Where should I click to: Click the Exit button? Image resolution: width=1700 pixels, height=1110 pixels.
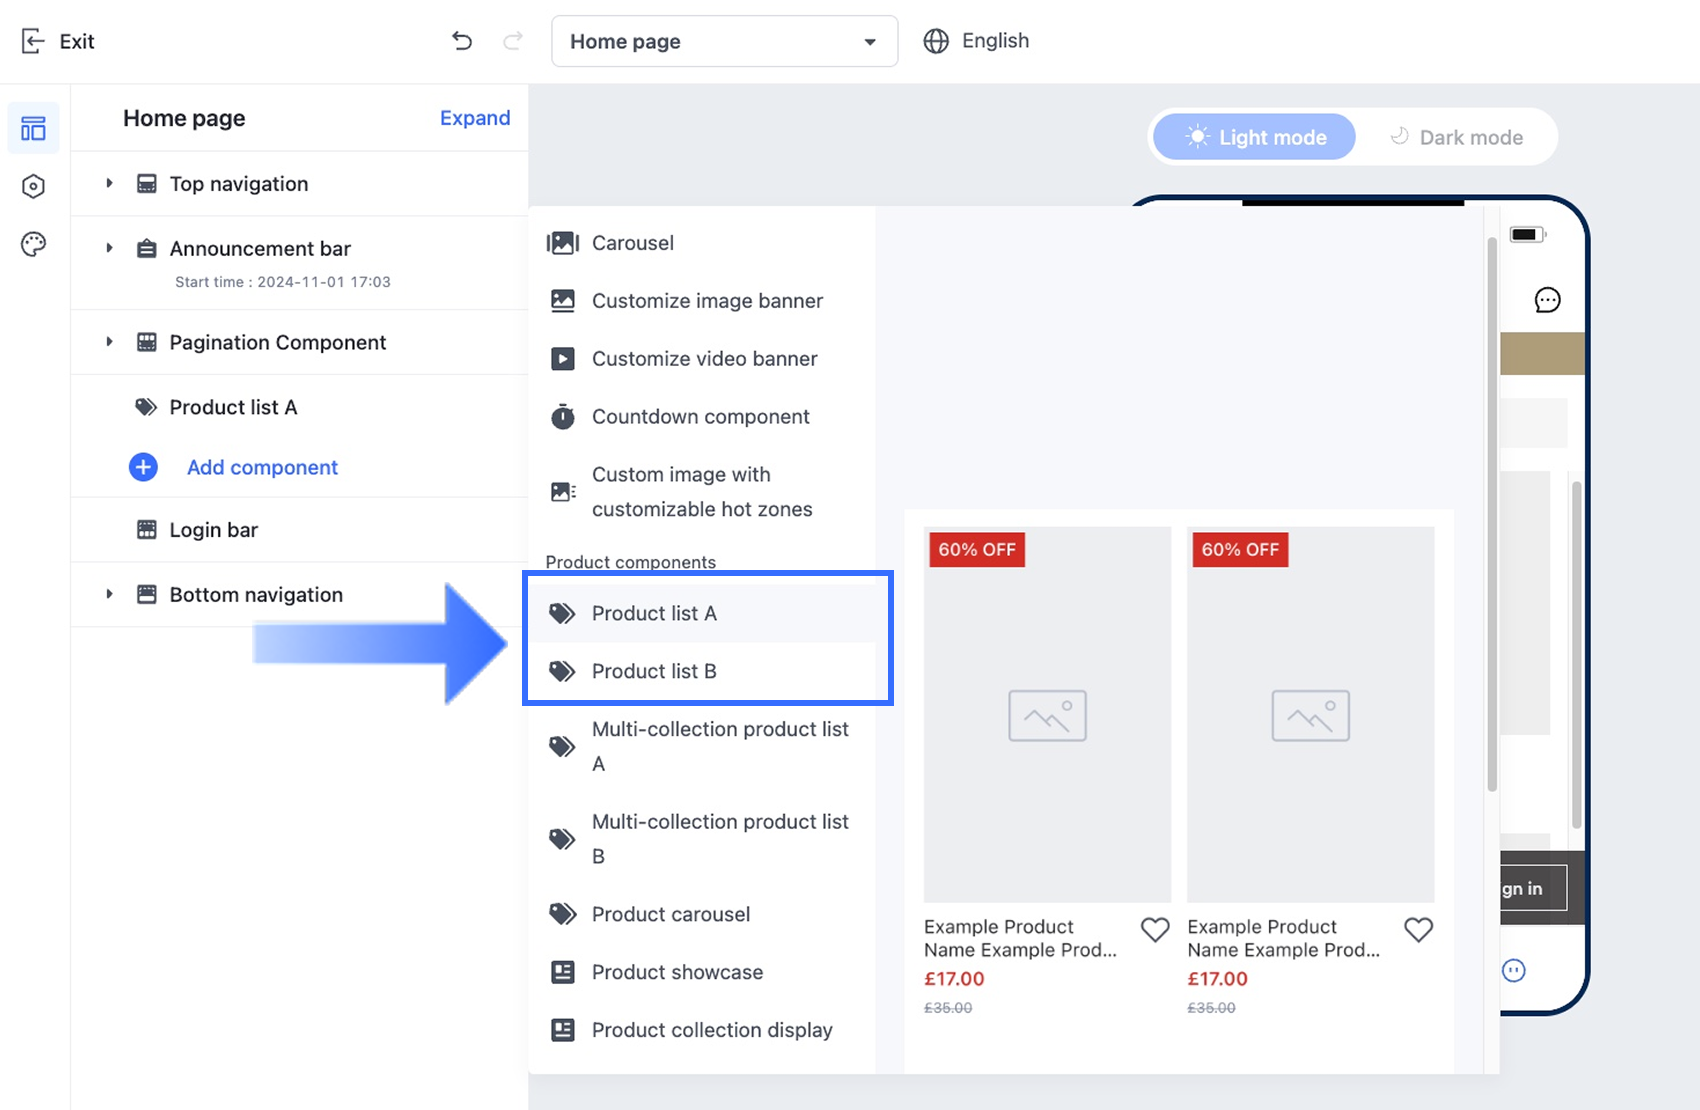pyautogui.click(x=58, y=41)
